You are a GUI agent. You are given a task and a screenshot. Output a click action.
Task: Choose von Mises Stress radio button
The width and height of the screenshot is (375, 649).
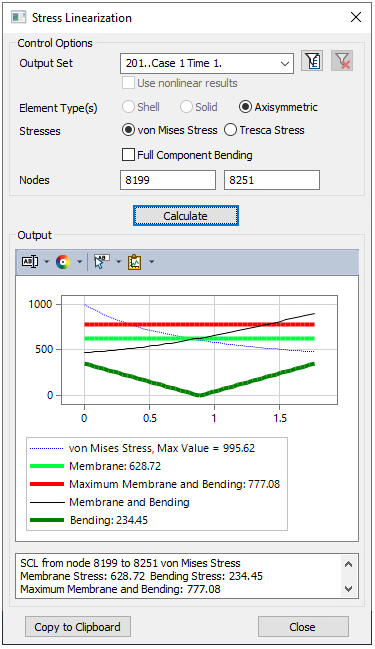click(x=128, y=130)
